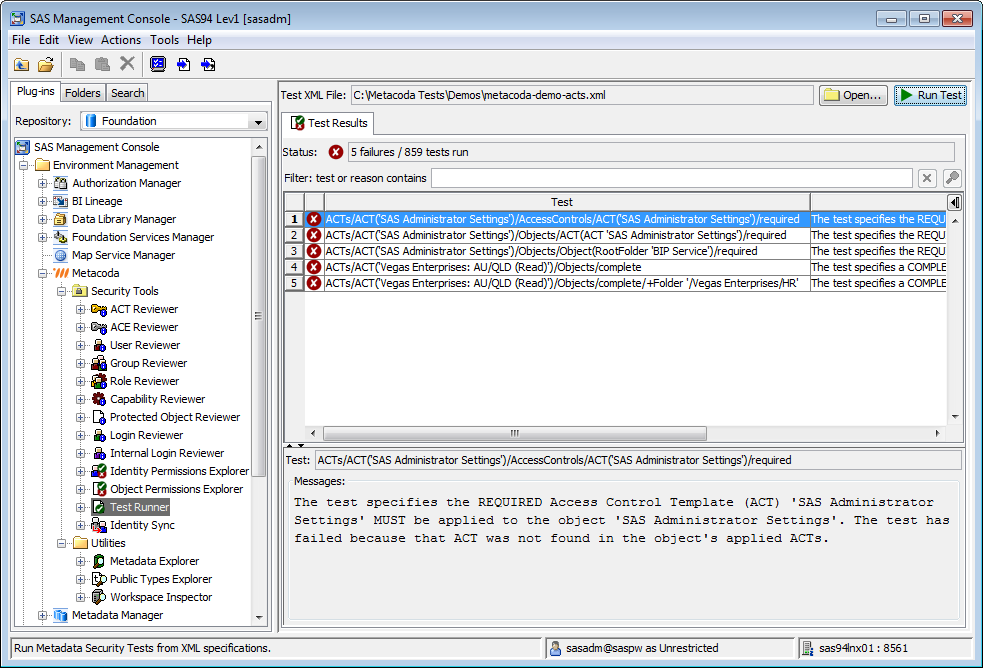Click the delete X toolbar icon
Screen dimensions: 983x668
127,63
